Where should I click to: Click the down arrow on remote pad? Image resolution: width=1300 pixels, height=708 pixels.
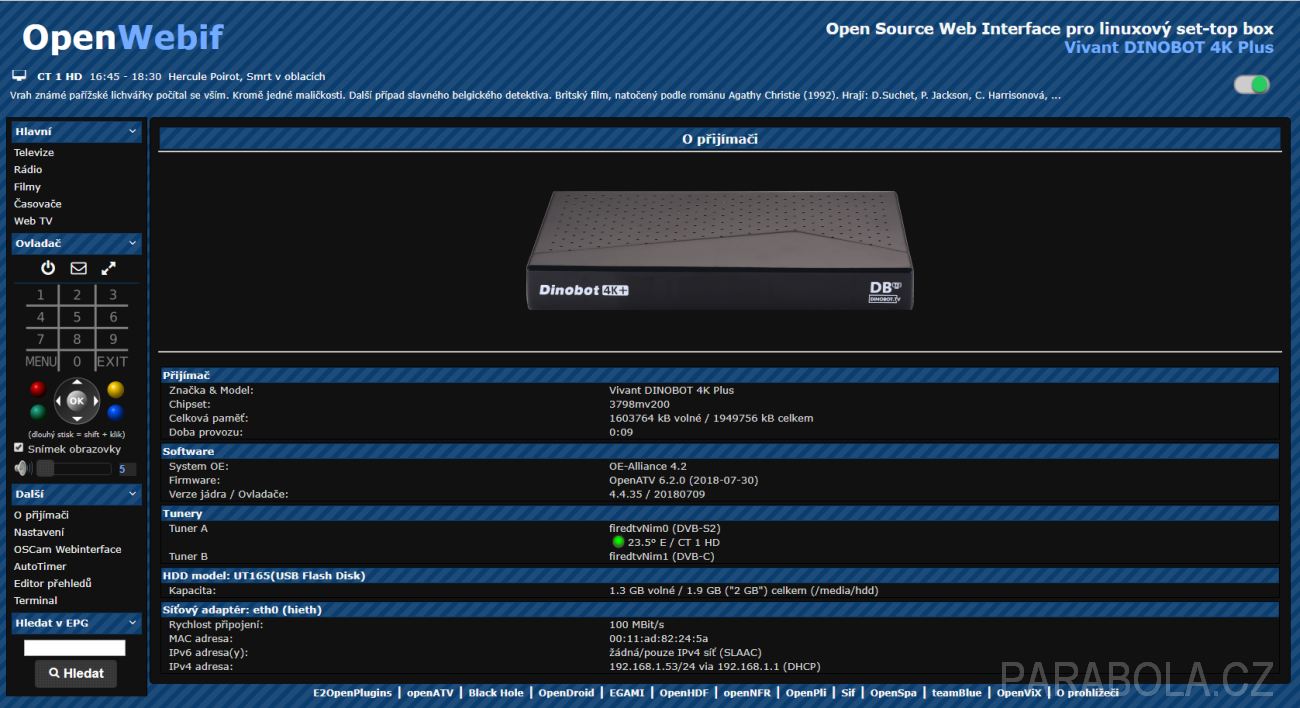[77, 417]
